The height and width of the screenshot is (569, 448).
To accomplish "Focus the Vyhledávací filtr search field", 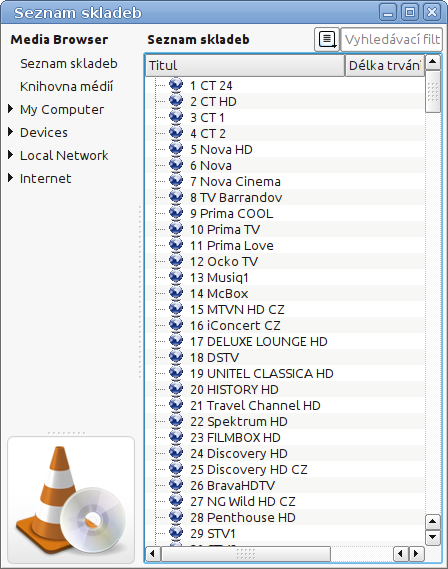I will point(392,40).
